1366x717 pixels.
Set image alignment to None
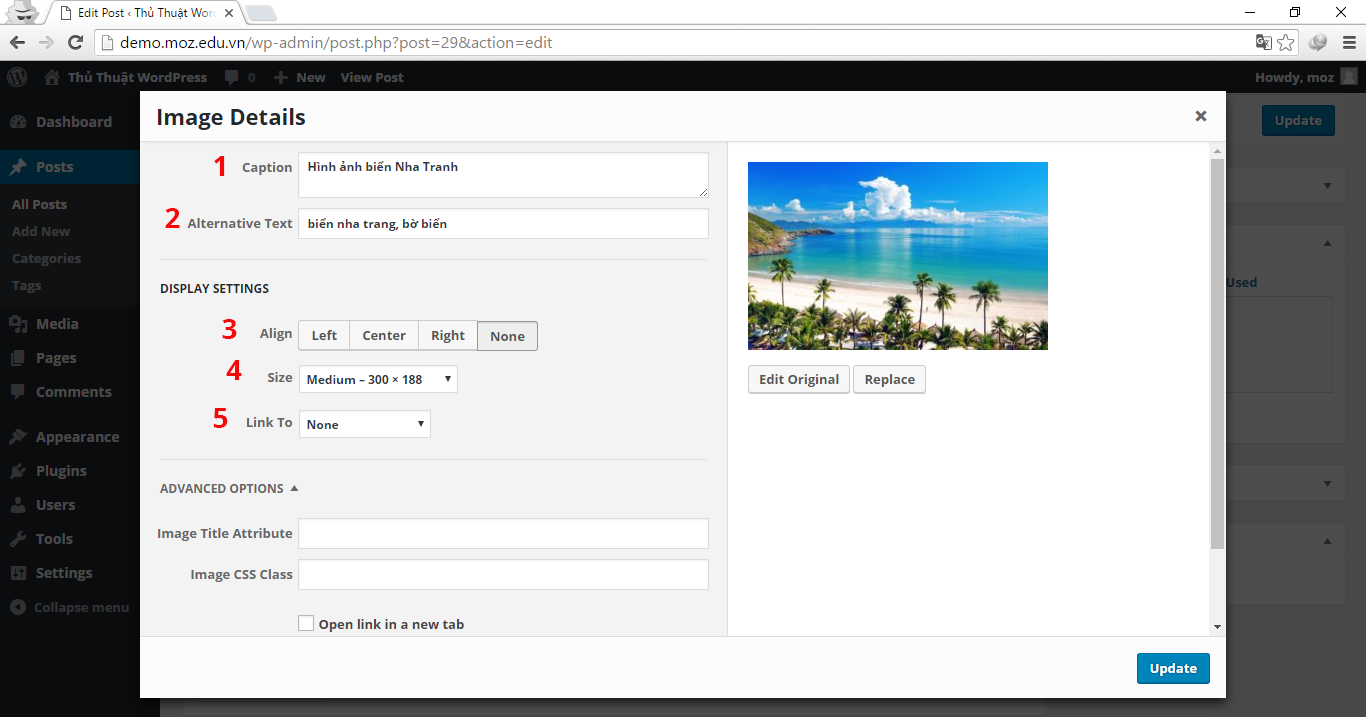[507, 336]
